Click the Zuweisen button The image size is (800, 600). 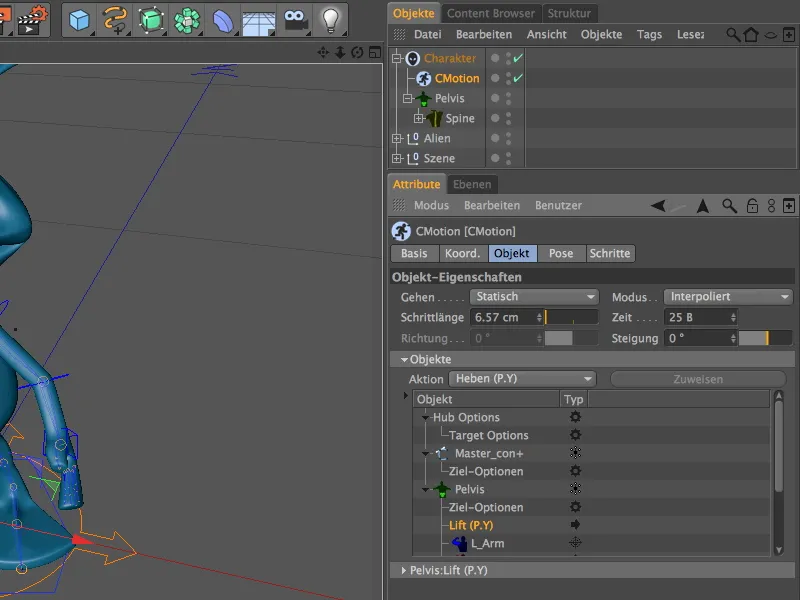point(696,379)
